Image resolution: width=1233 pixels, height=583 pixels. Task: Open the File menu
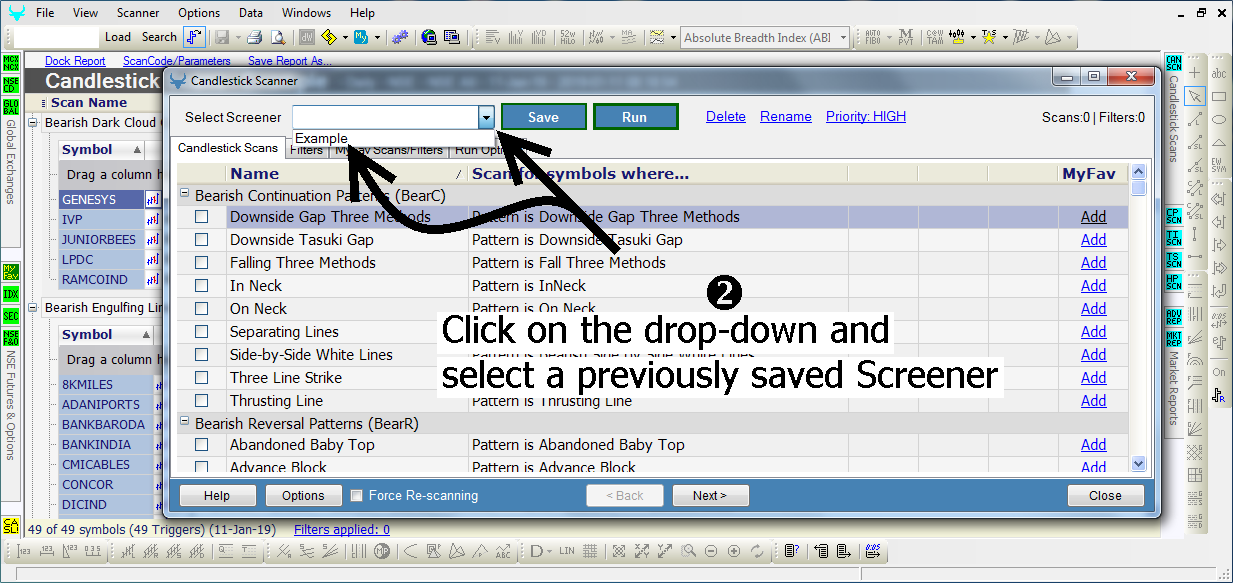[45, 13]
